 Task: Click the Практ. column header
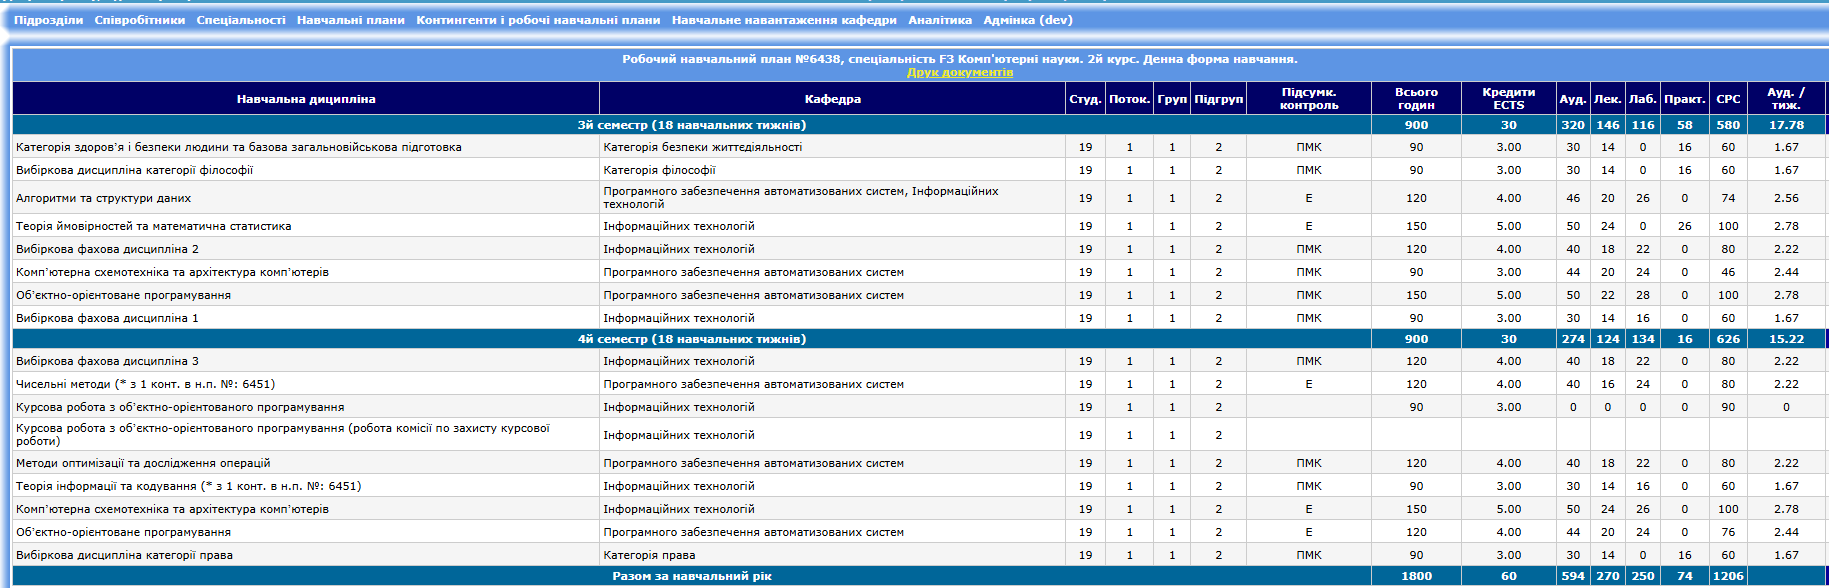click(1685, 99)
